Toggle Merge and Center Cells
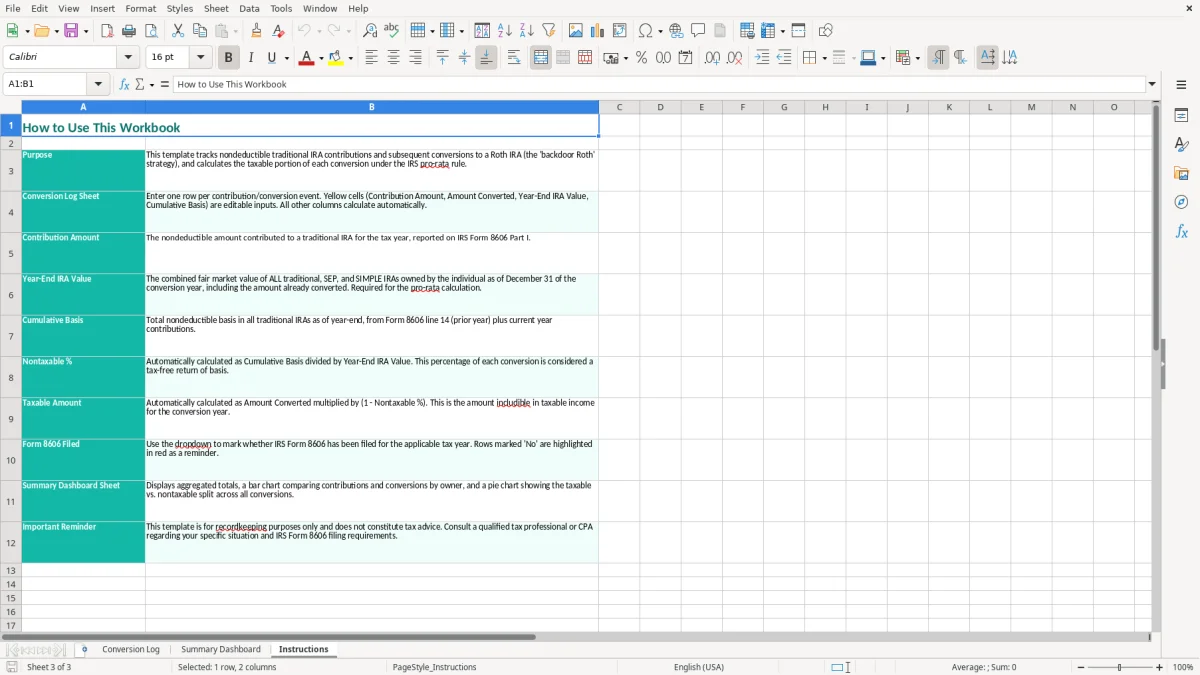This screenshot has height=675, width=1200. click(541, 58)
